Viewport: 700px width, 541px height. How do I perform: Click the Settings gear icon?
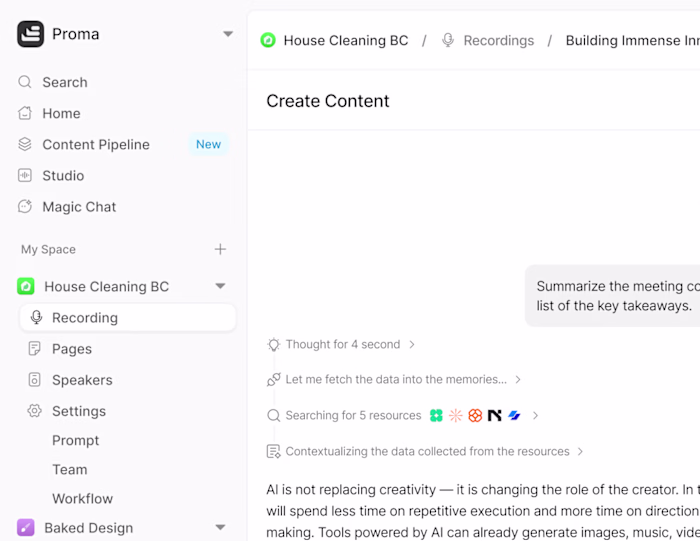(x=34, y=411)
